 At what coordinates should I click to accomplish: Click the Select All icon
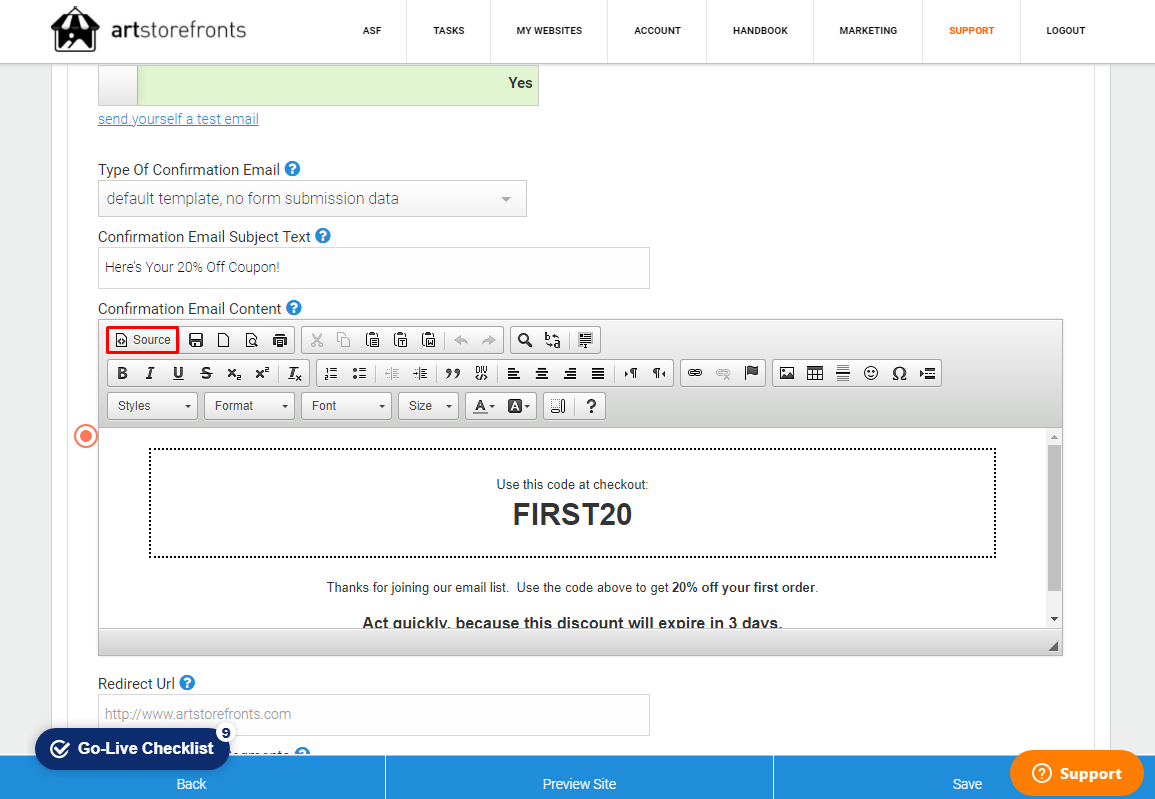pos(586,340)
